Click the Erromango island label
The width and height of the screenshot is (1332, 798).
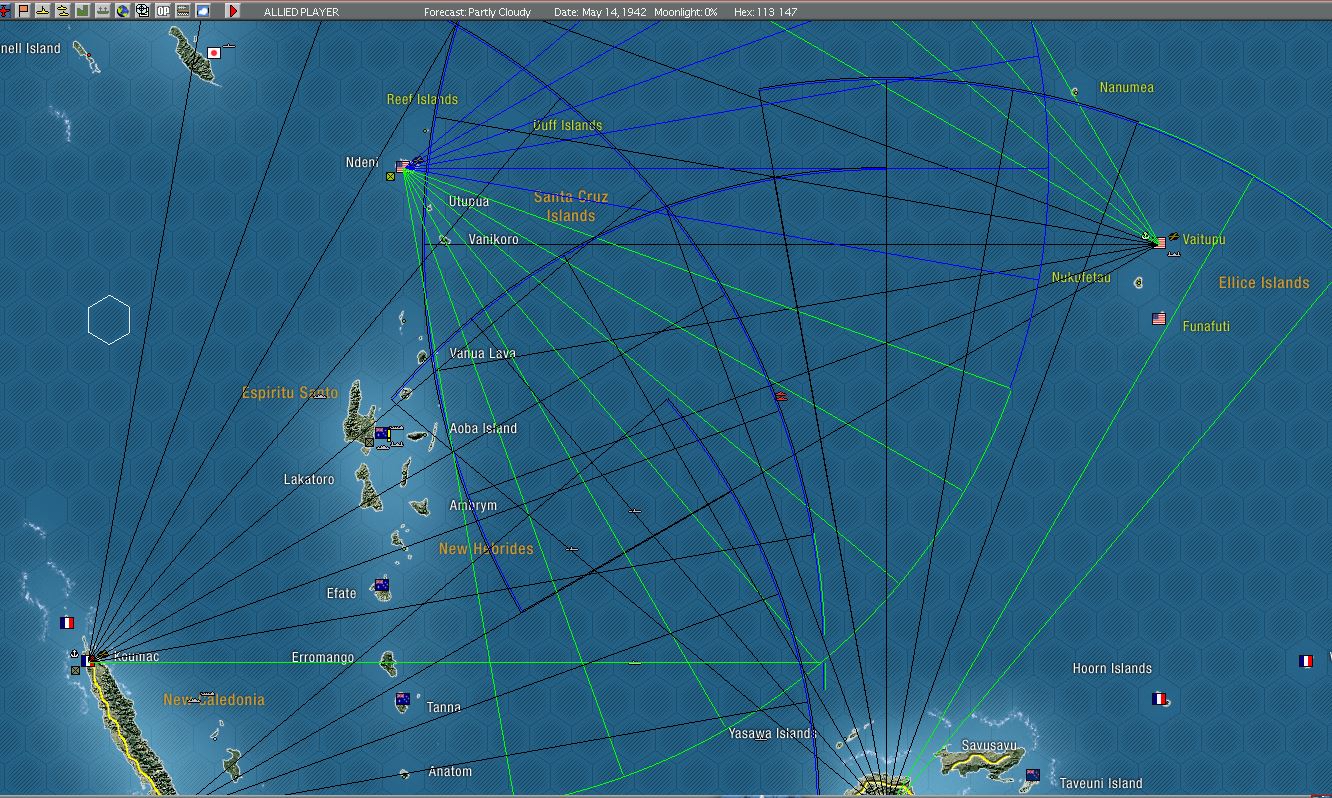pyautogui.click(x=323, y=658)
